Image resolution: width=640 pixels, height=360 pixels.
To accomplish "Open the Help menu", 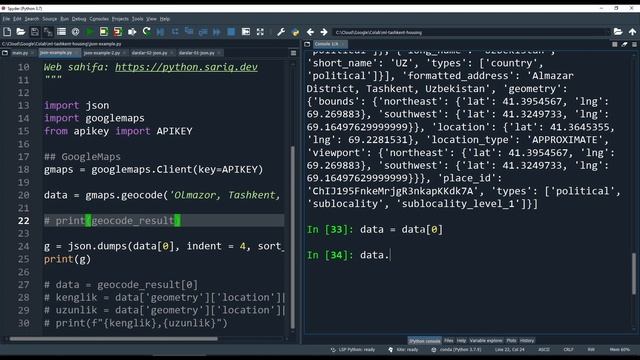I will [x=165, y=19].
